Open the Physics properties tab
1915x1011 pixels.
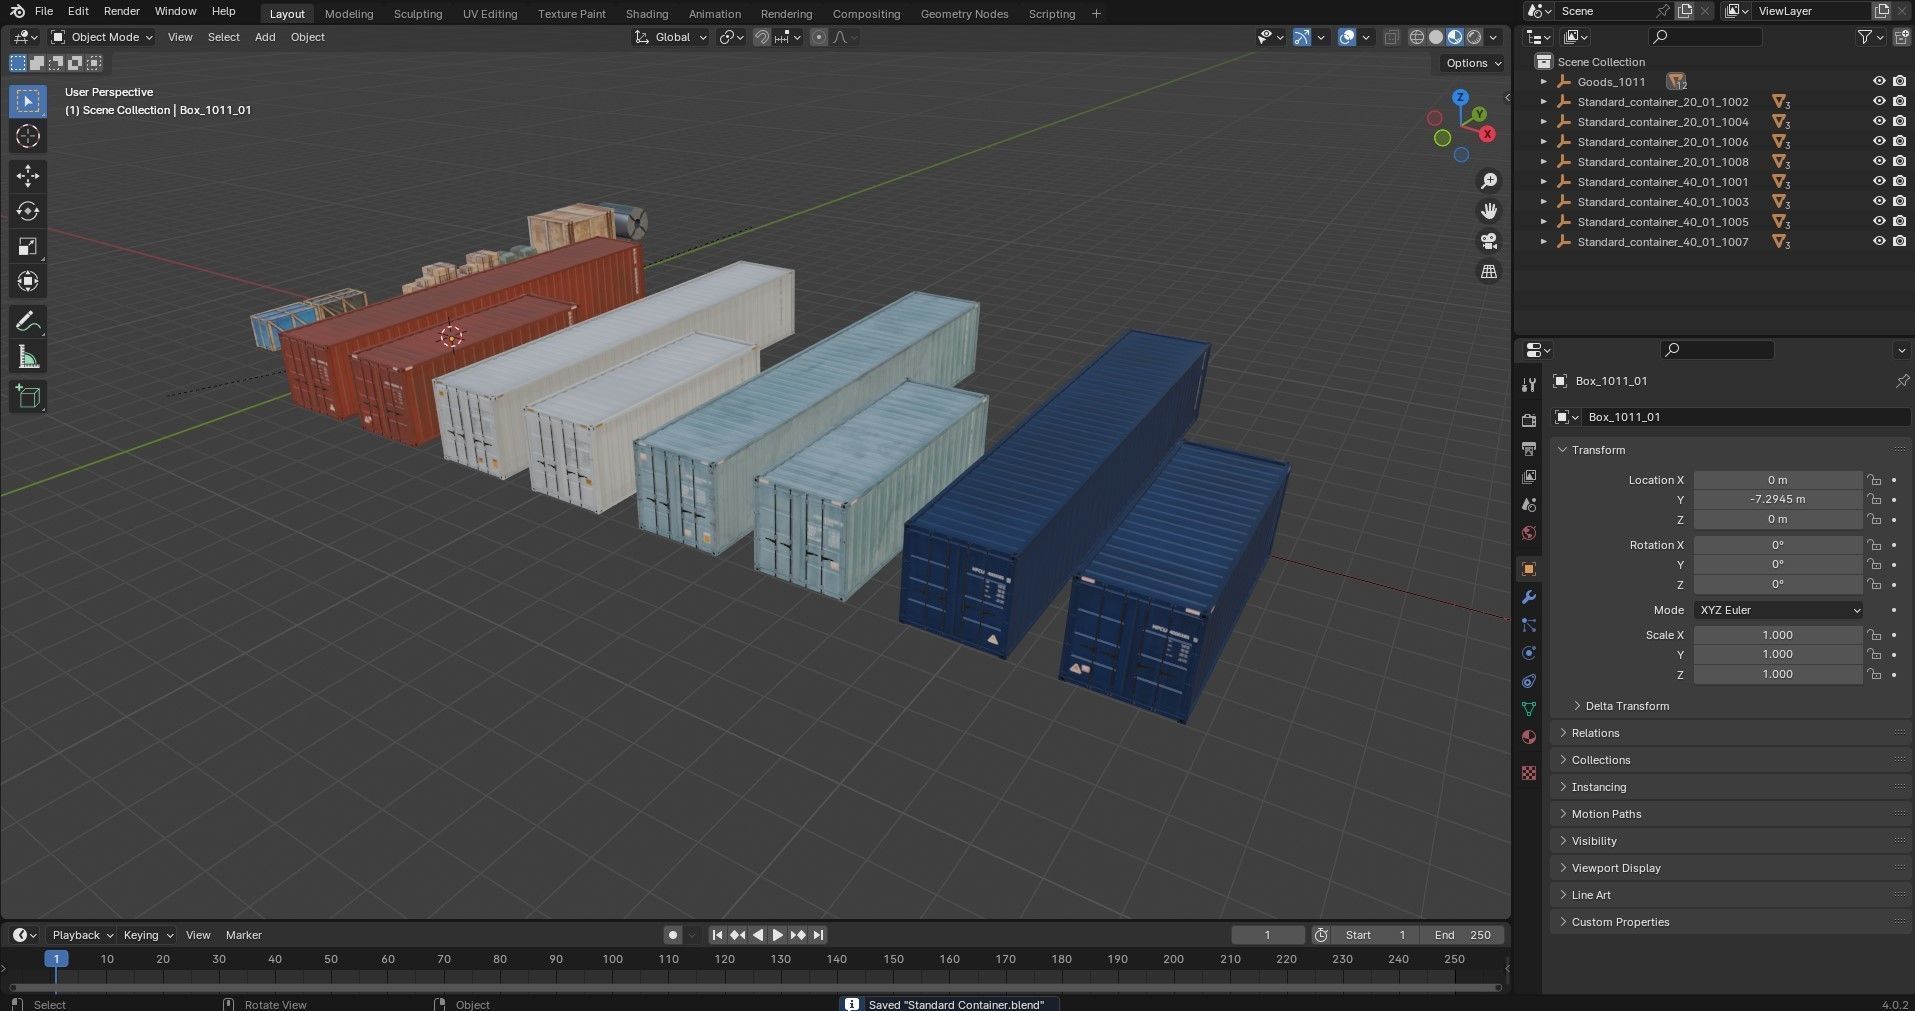click(x=1528, y=653)
